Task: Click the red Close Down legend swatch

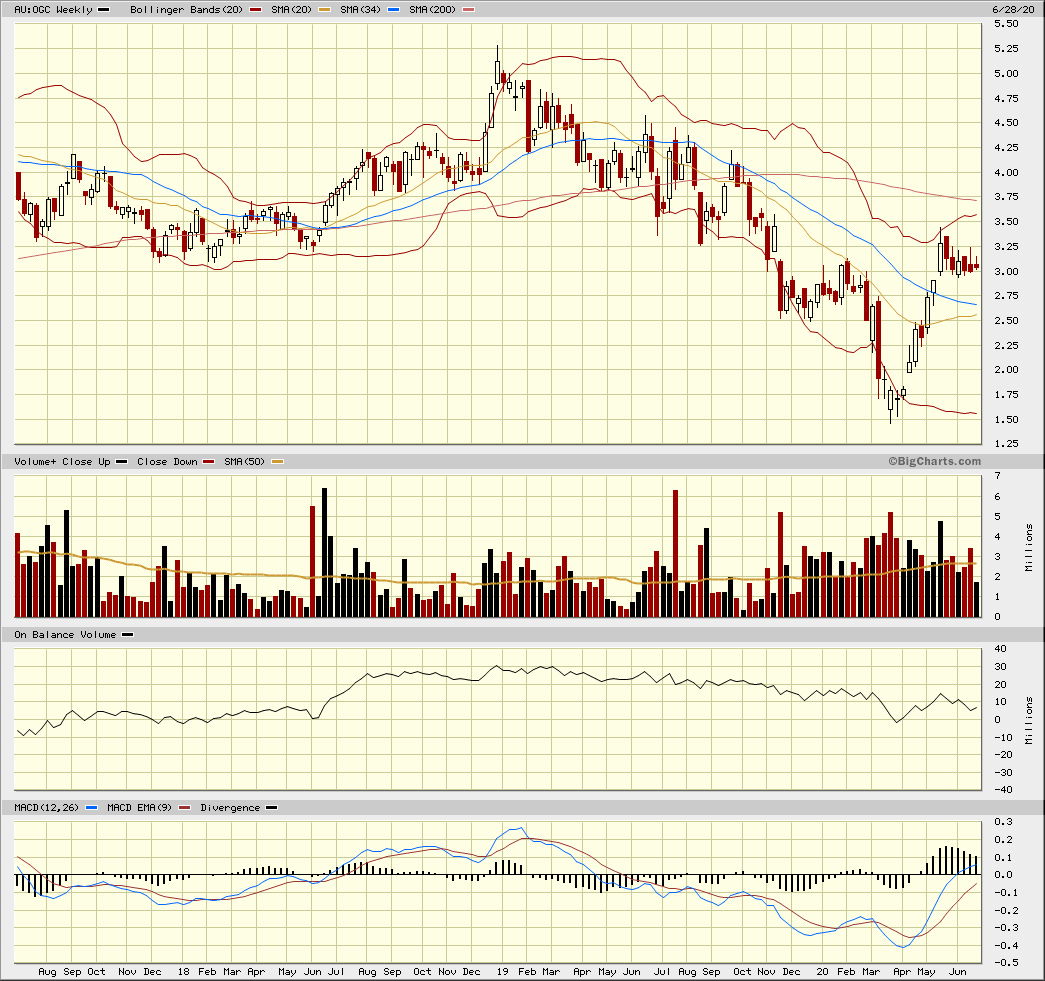Action: tap(209, 462)
